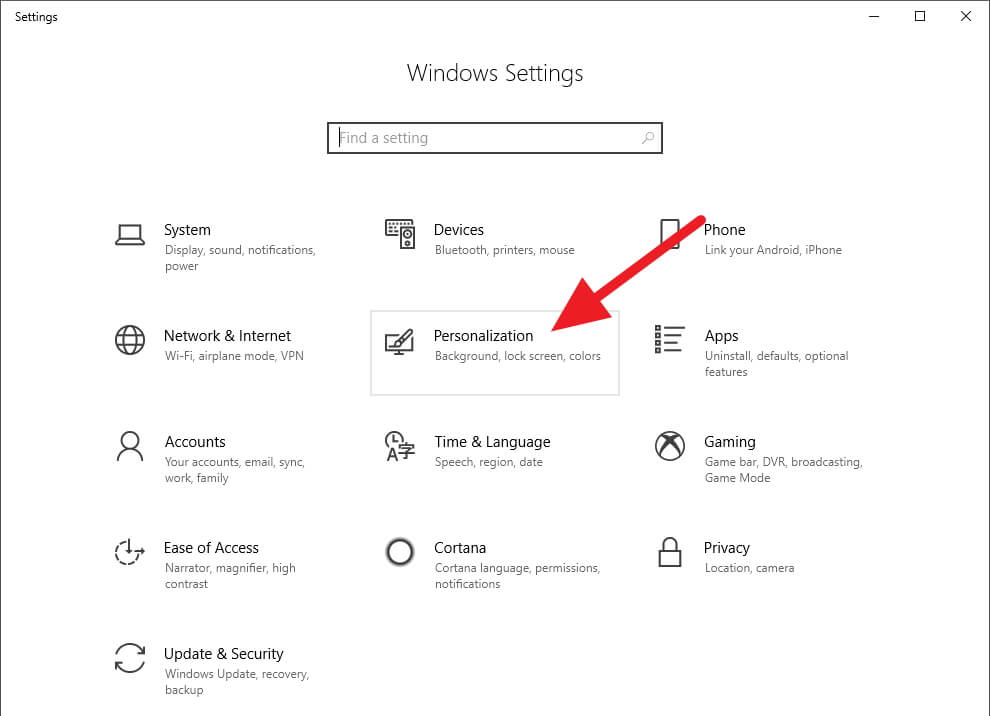Open the Accounts person icon
Image resolution: width=990 pixels, height=716 pixels.
pos(130,446)
